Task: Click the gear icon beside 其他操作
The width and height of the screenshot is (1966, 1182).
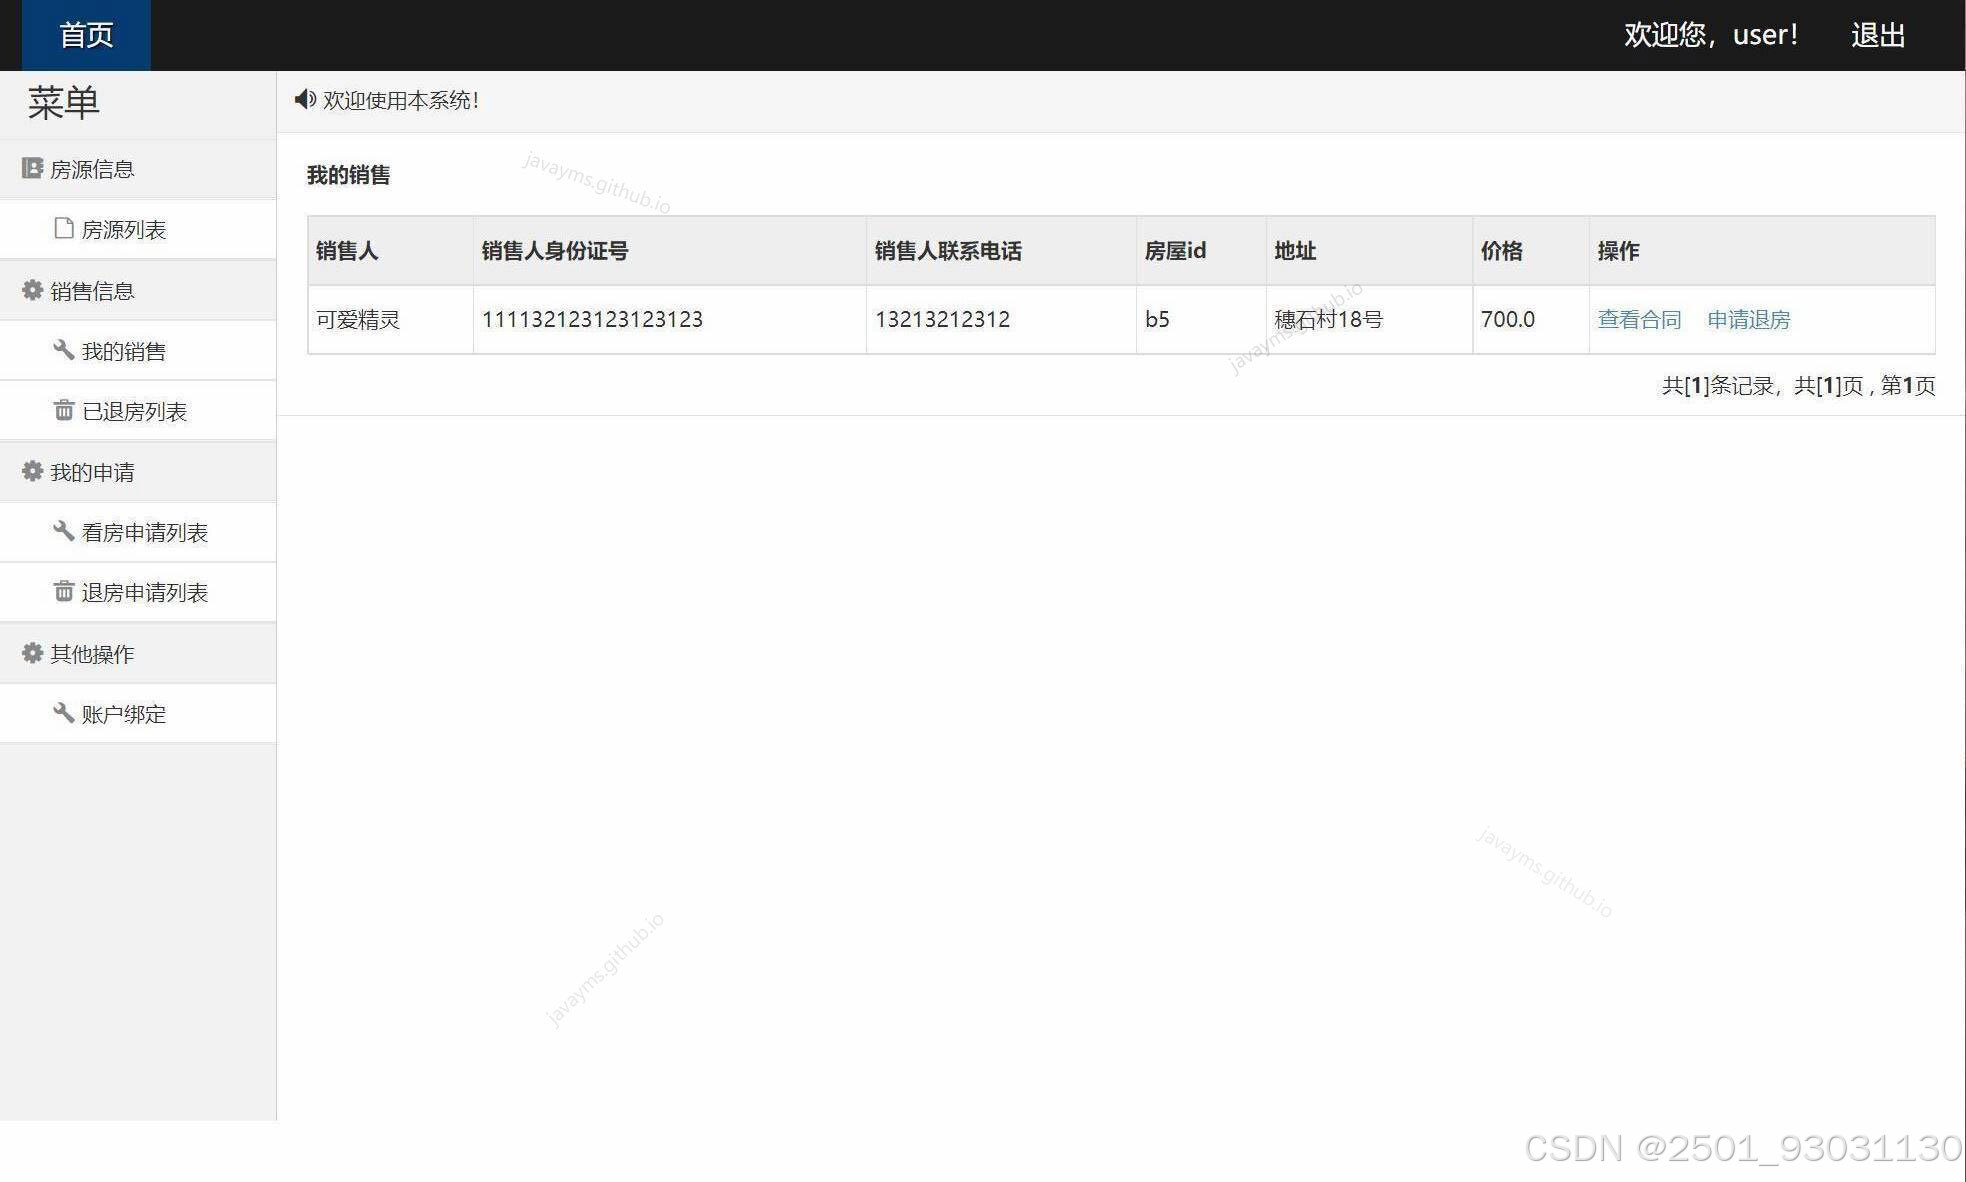Action: click(x=31, y=653)
